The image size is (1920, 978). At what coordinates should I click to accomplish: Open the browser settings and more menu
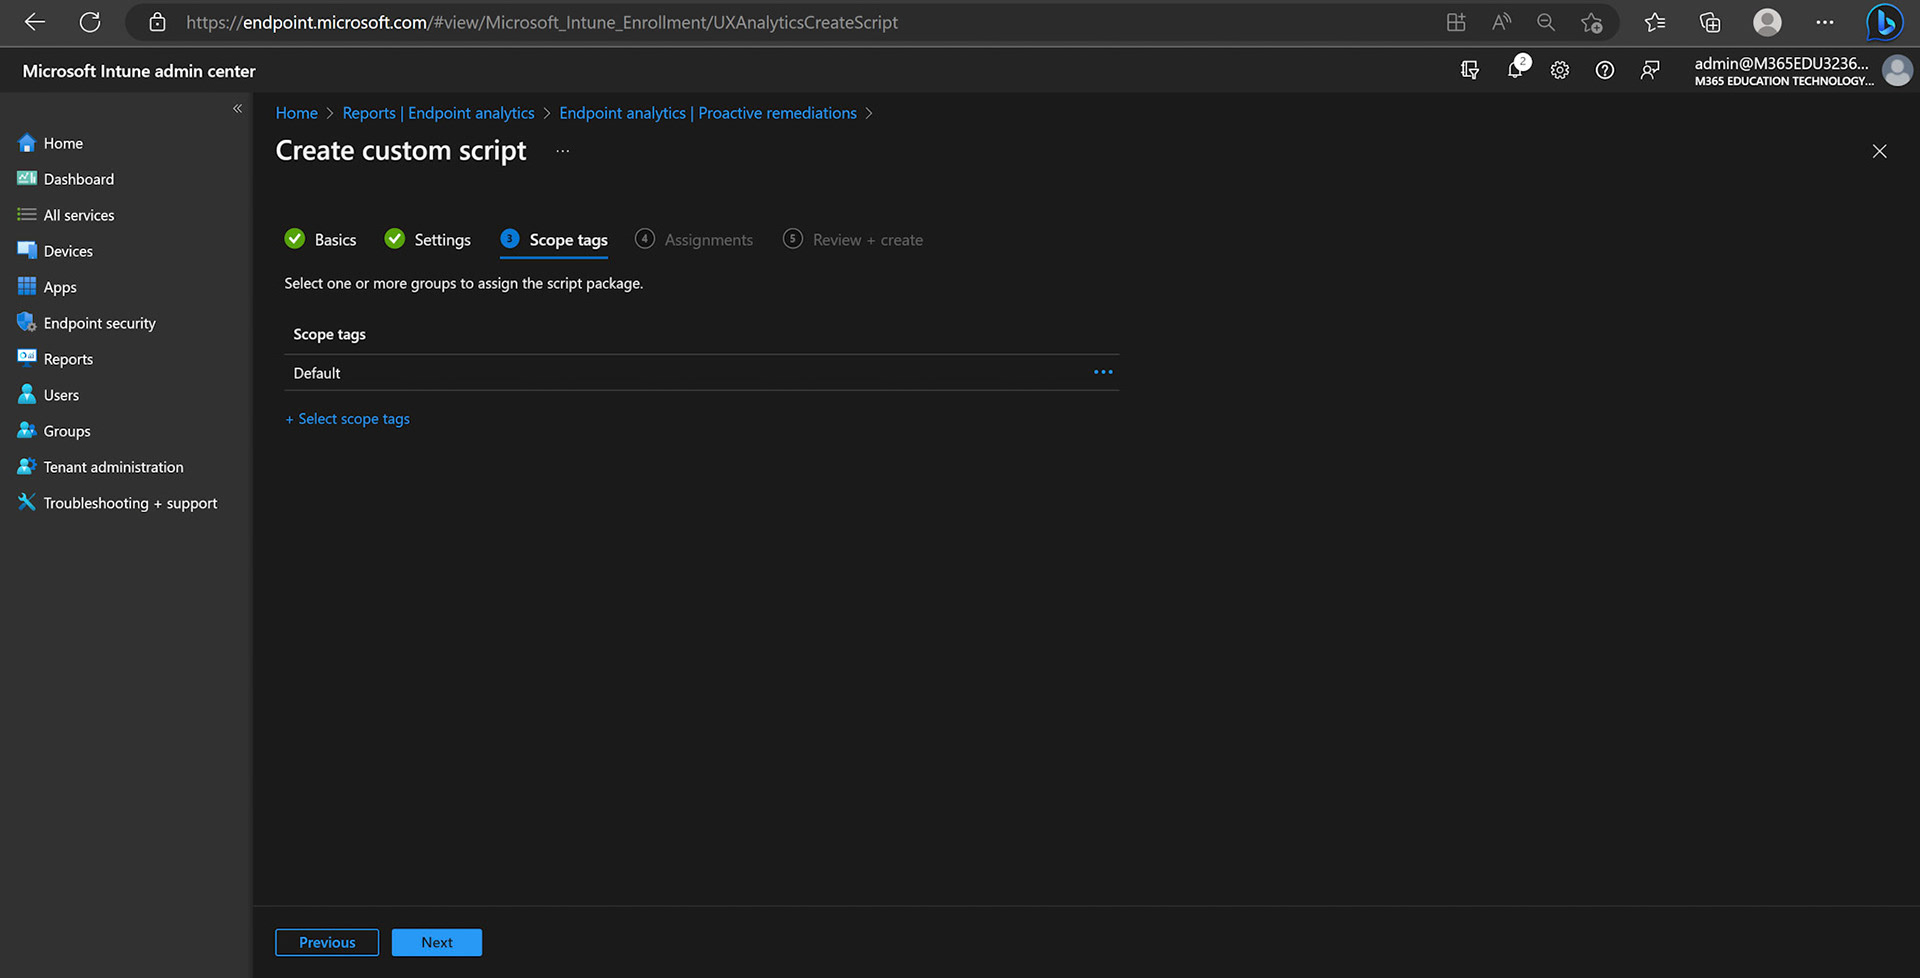(1825, 22)
